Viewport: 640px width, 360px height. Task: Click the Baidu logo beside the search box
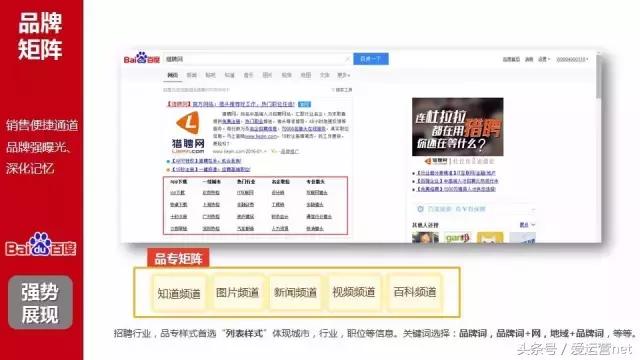142,59
